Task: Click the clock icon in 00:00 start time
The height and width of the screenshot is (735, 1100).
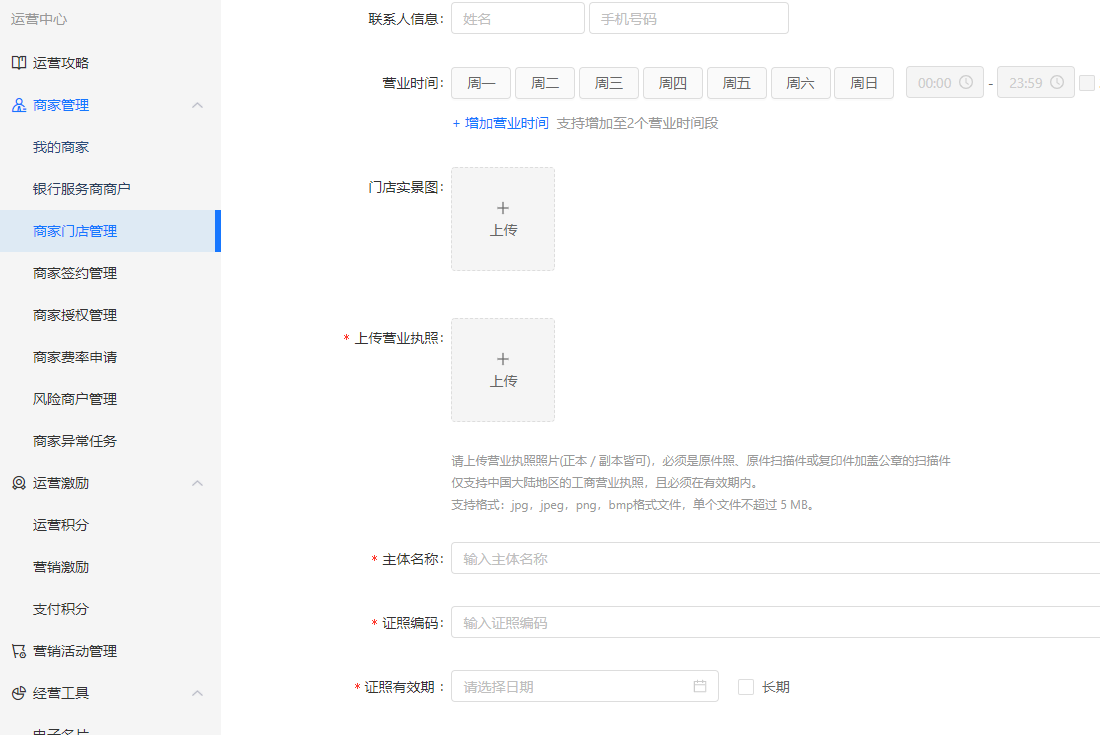Action: pyautogui.click(x=965, y=83)
